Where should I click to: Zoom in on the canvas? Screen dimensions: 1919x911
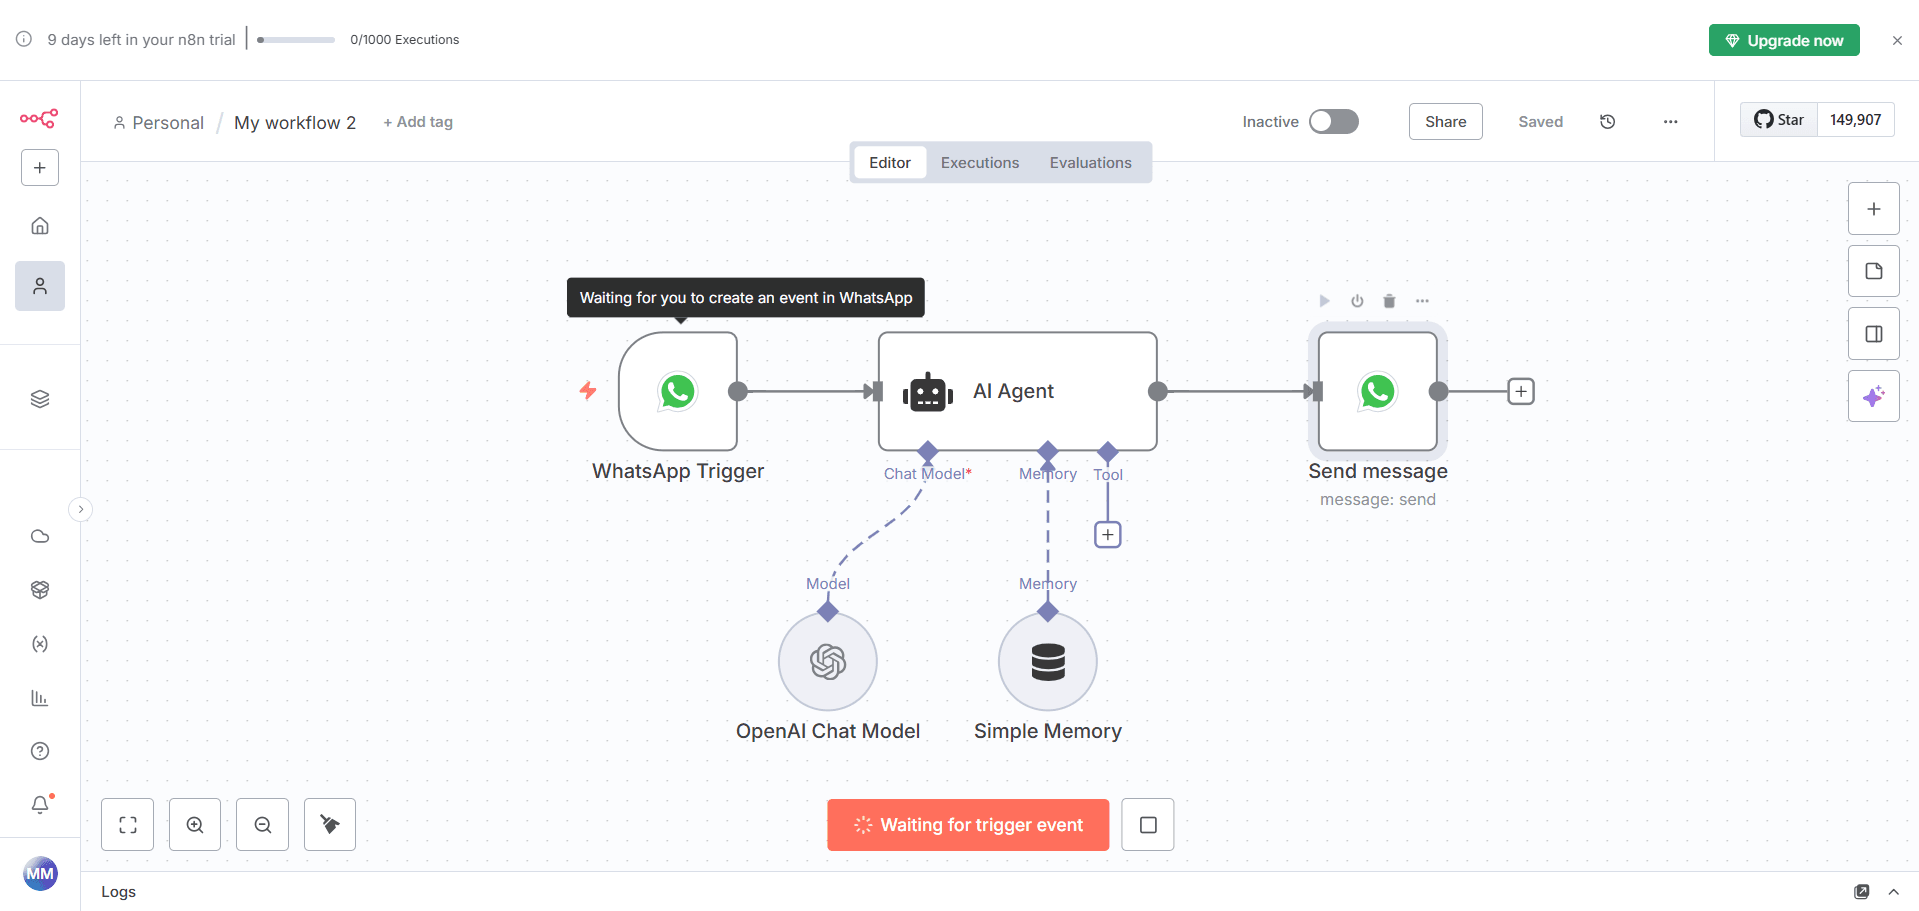click(x=195, y=825)
